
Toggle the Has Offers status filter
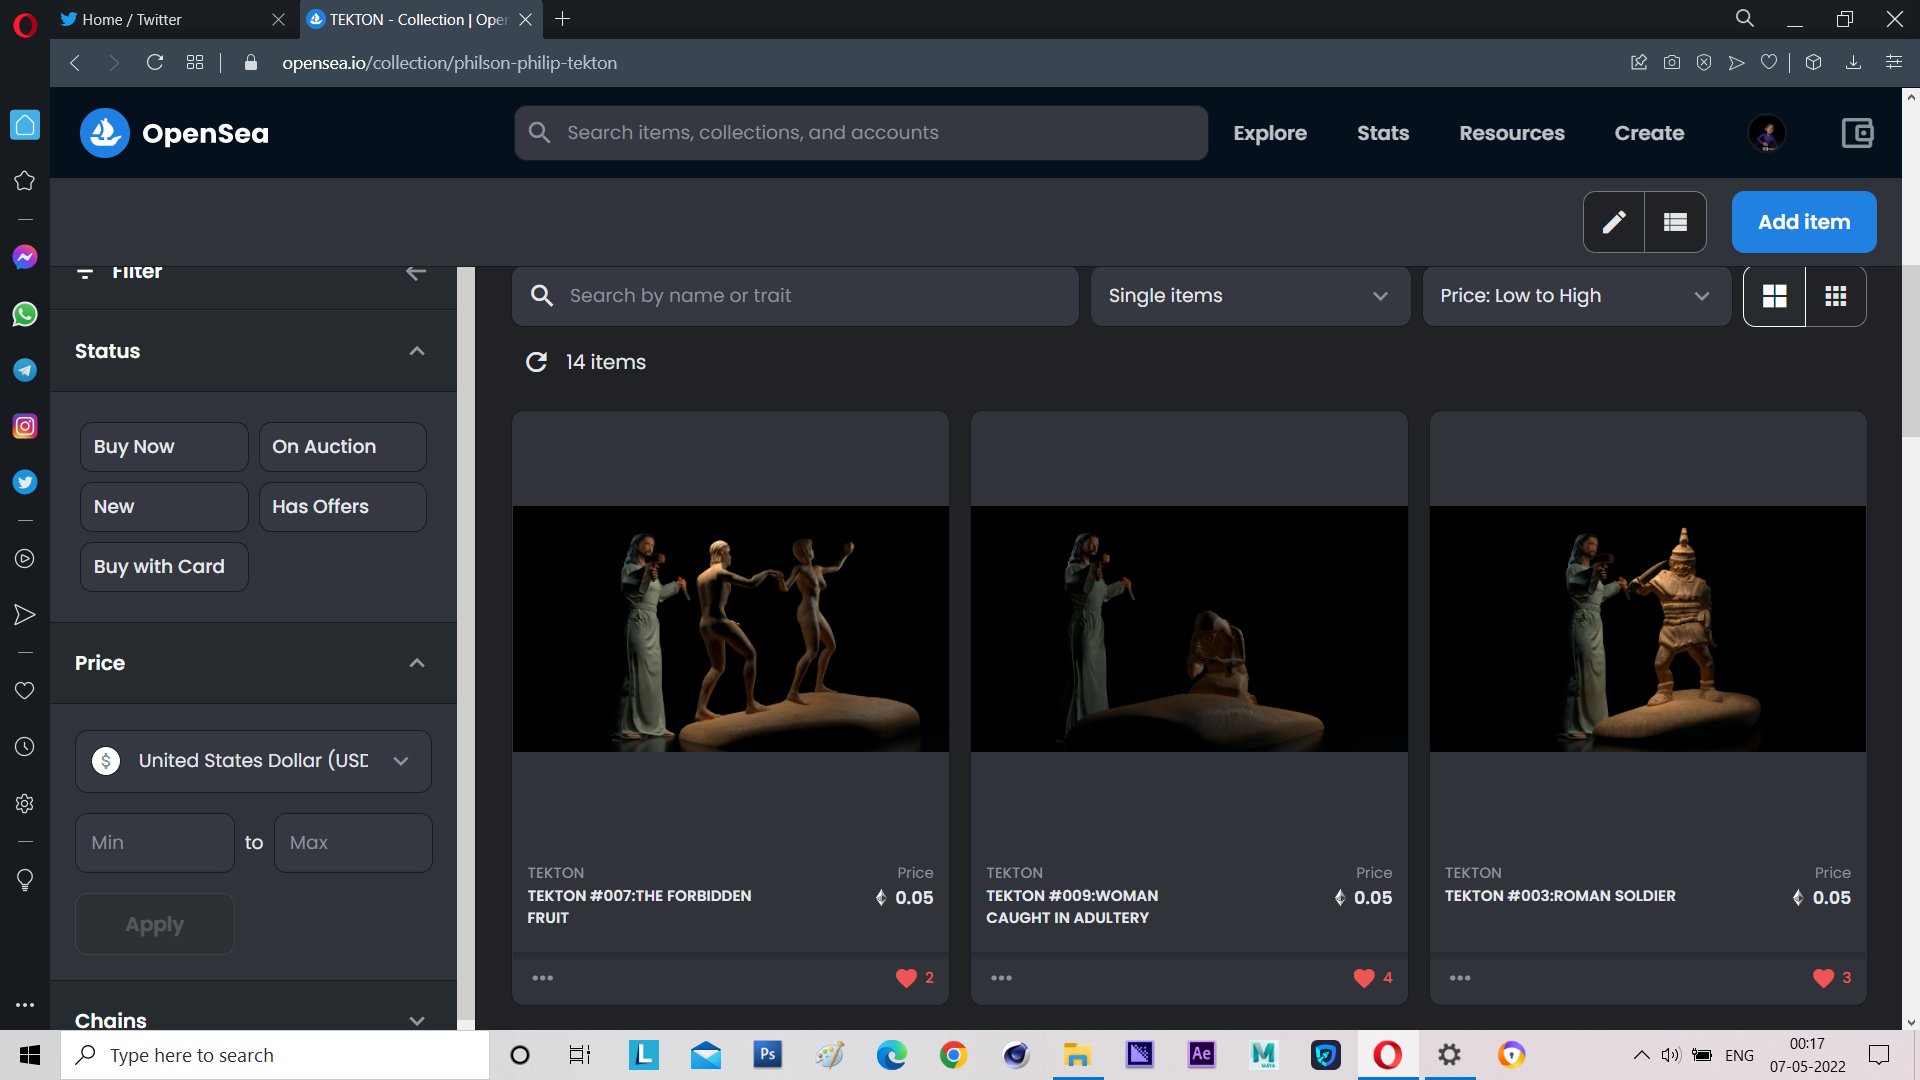(342, 507)
